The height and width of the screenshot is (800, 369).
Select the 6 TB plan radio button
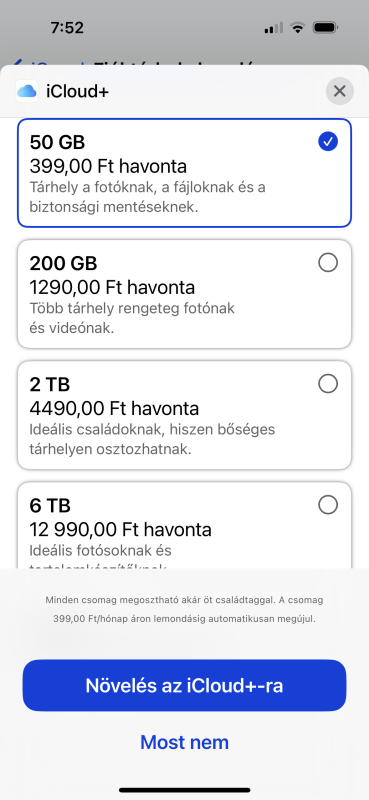[328, 505]
